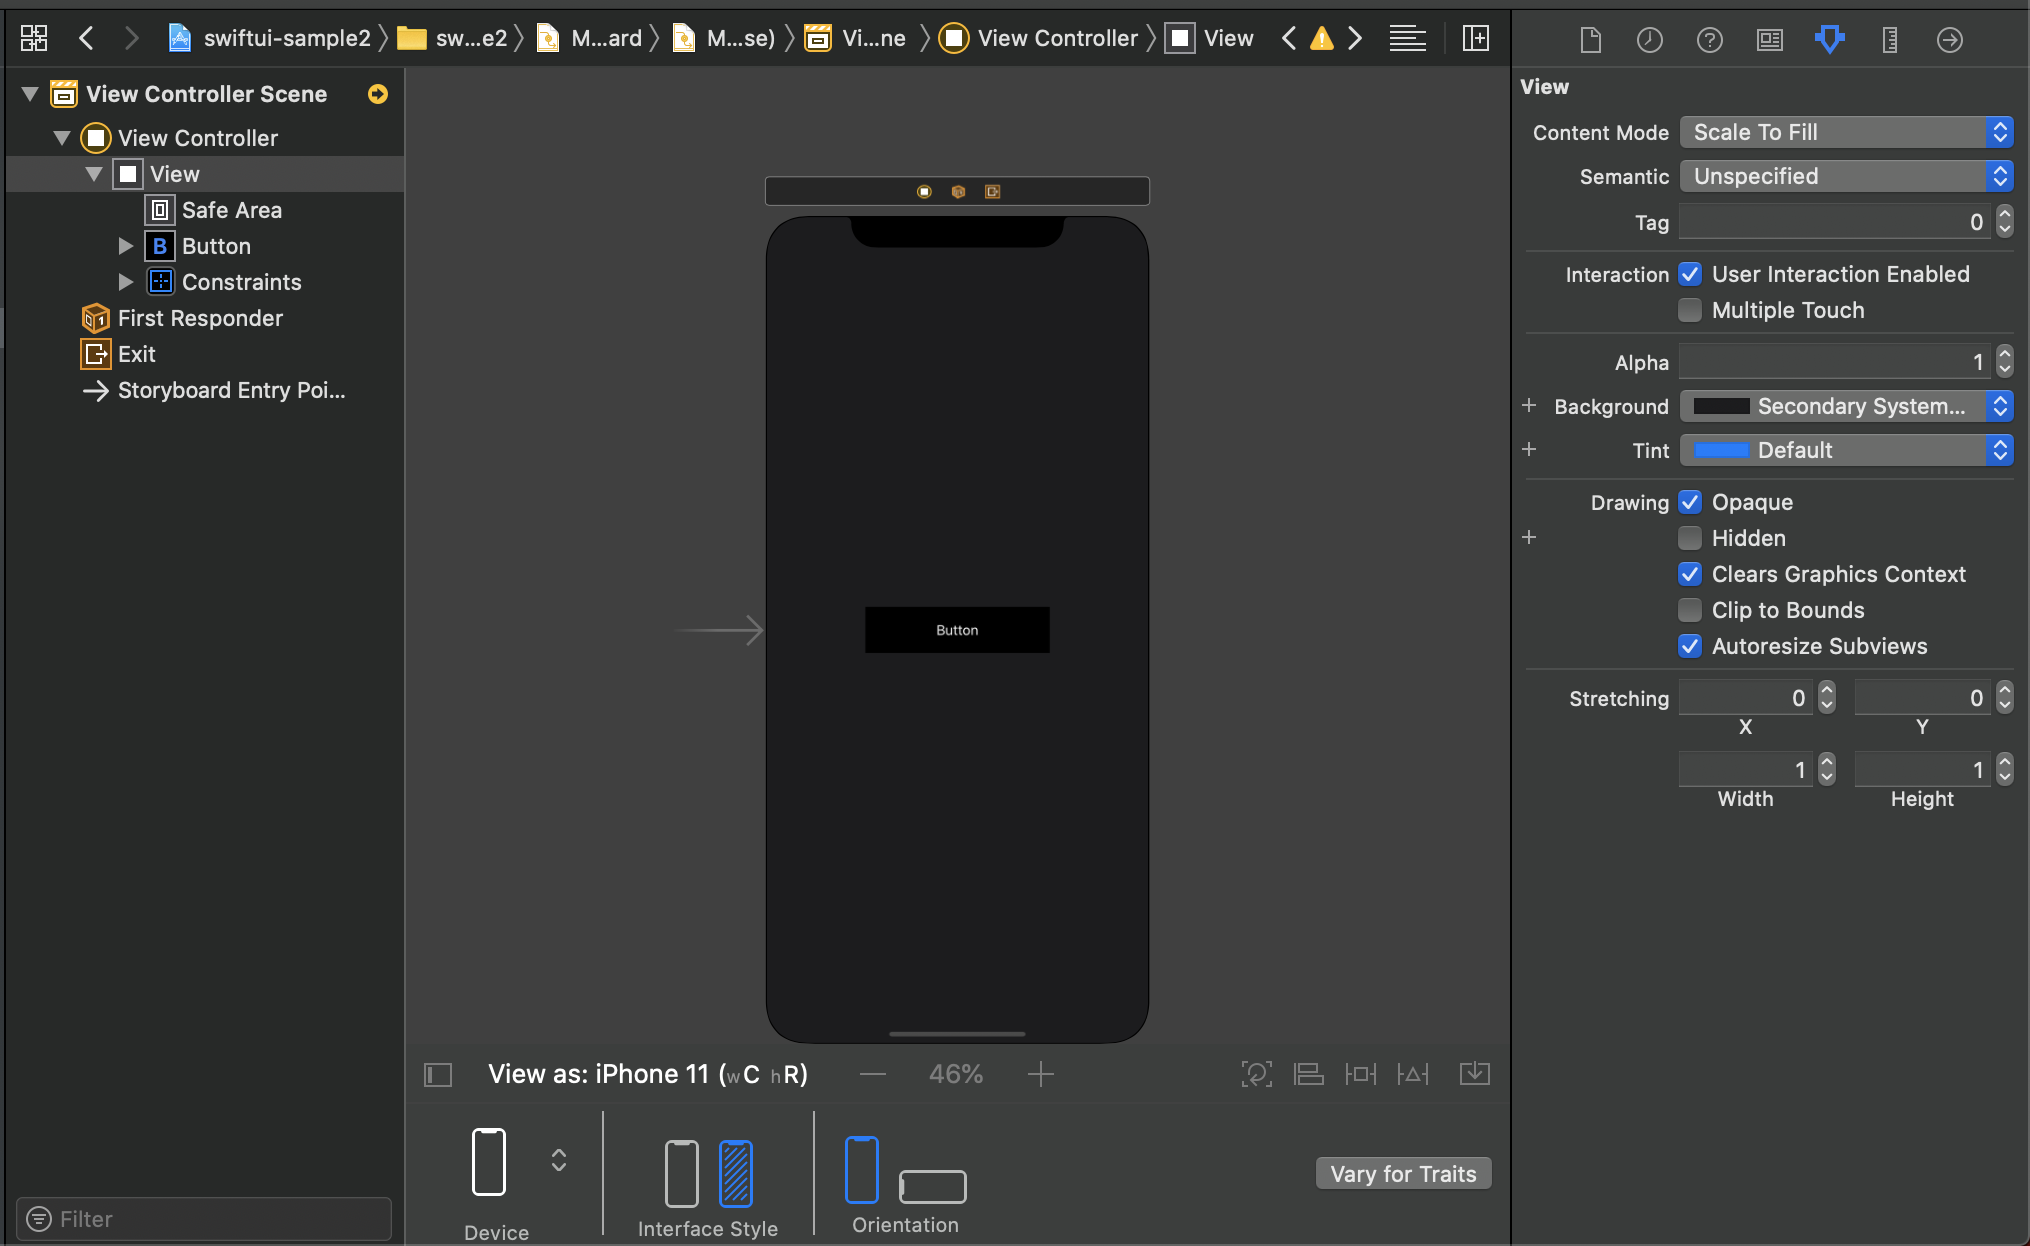The width and height of the screenshot is (2030, 1246).
Task: Enable the Multiple Touch interaction checkbox
Action: click(1689, 309)
